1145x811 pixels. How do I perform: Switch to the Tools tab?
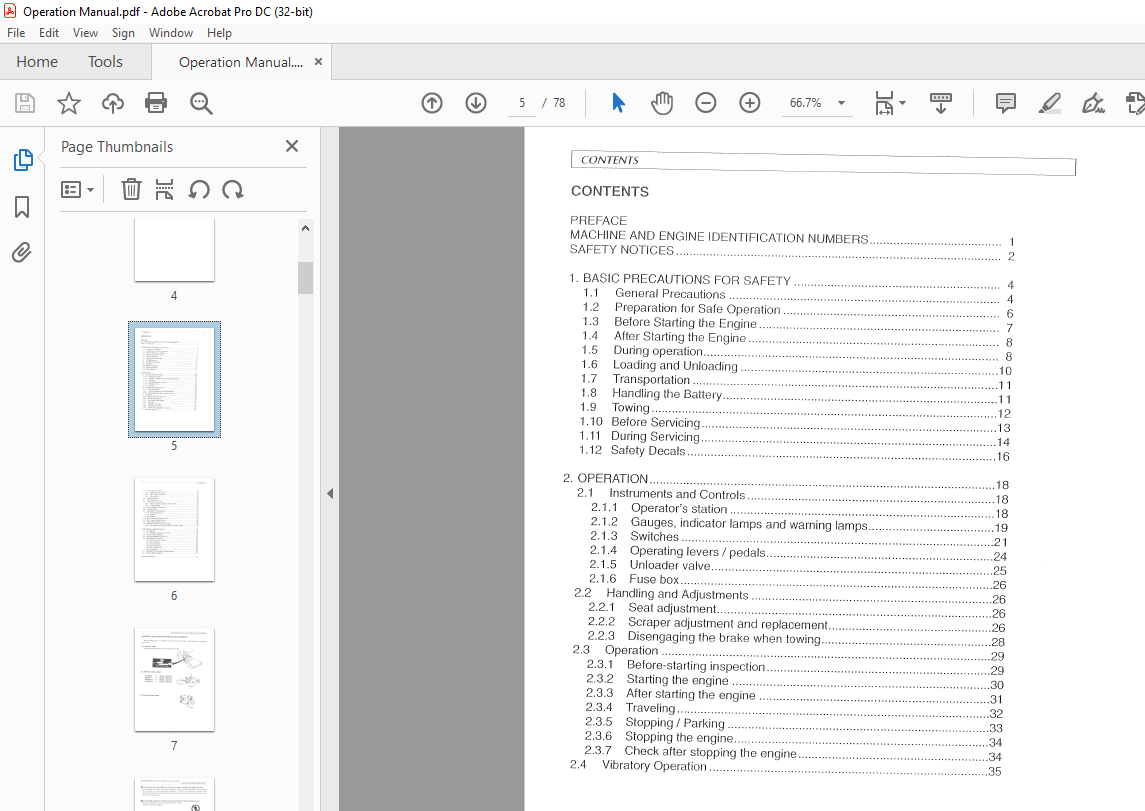105,62
